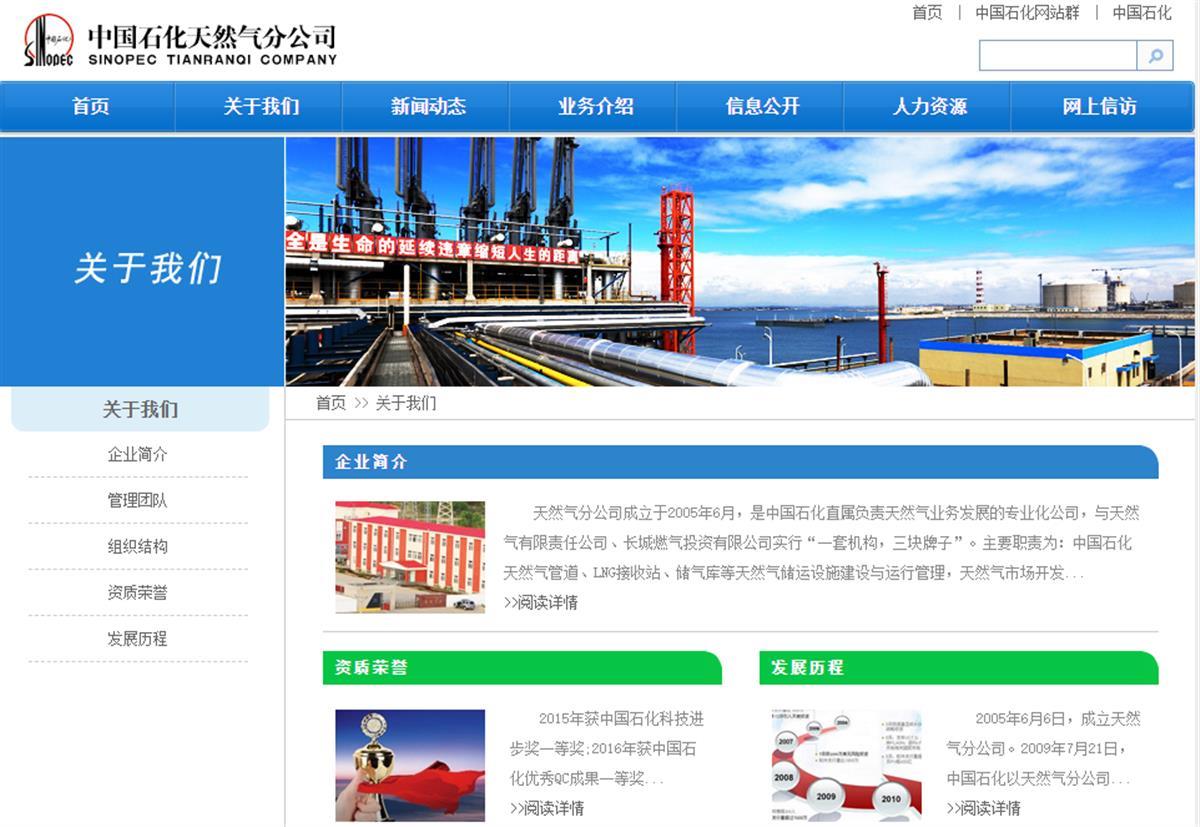The image size is (1200, 827).
Task: Open 人力资源 navigation item
Action: [x=929, y=107]
